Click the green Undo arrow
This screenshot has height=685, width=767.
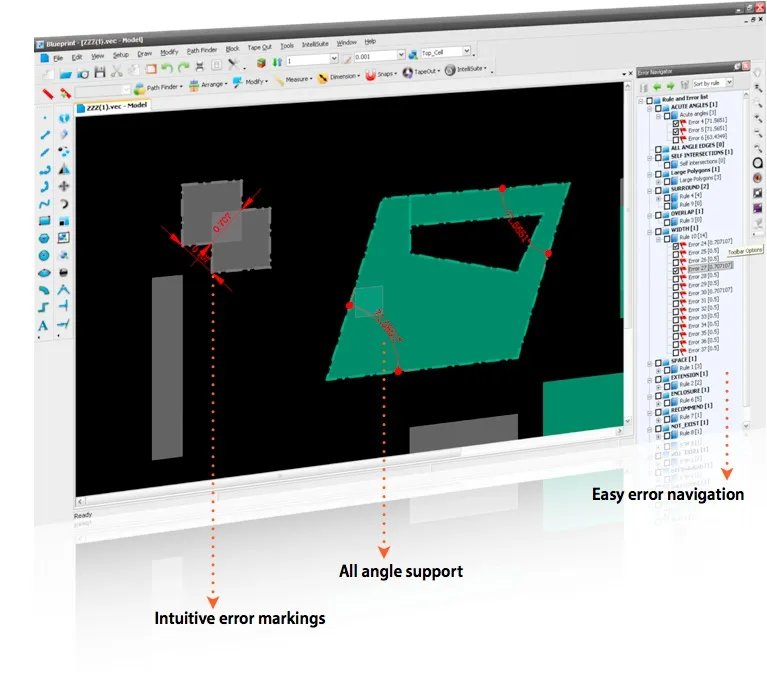[x=167, y=68]
